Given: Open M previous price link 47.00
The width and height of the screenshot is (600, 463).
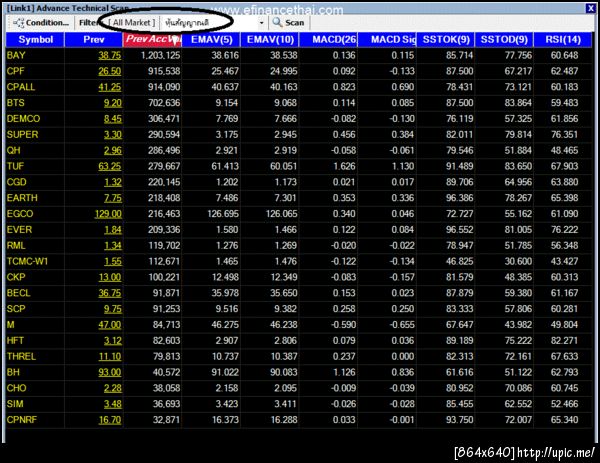Looking at the screenshot, I should tap(110, 325).
